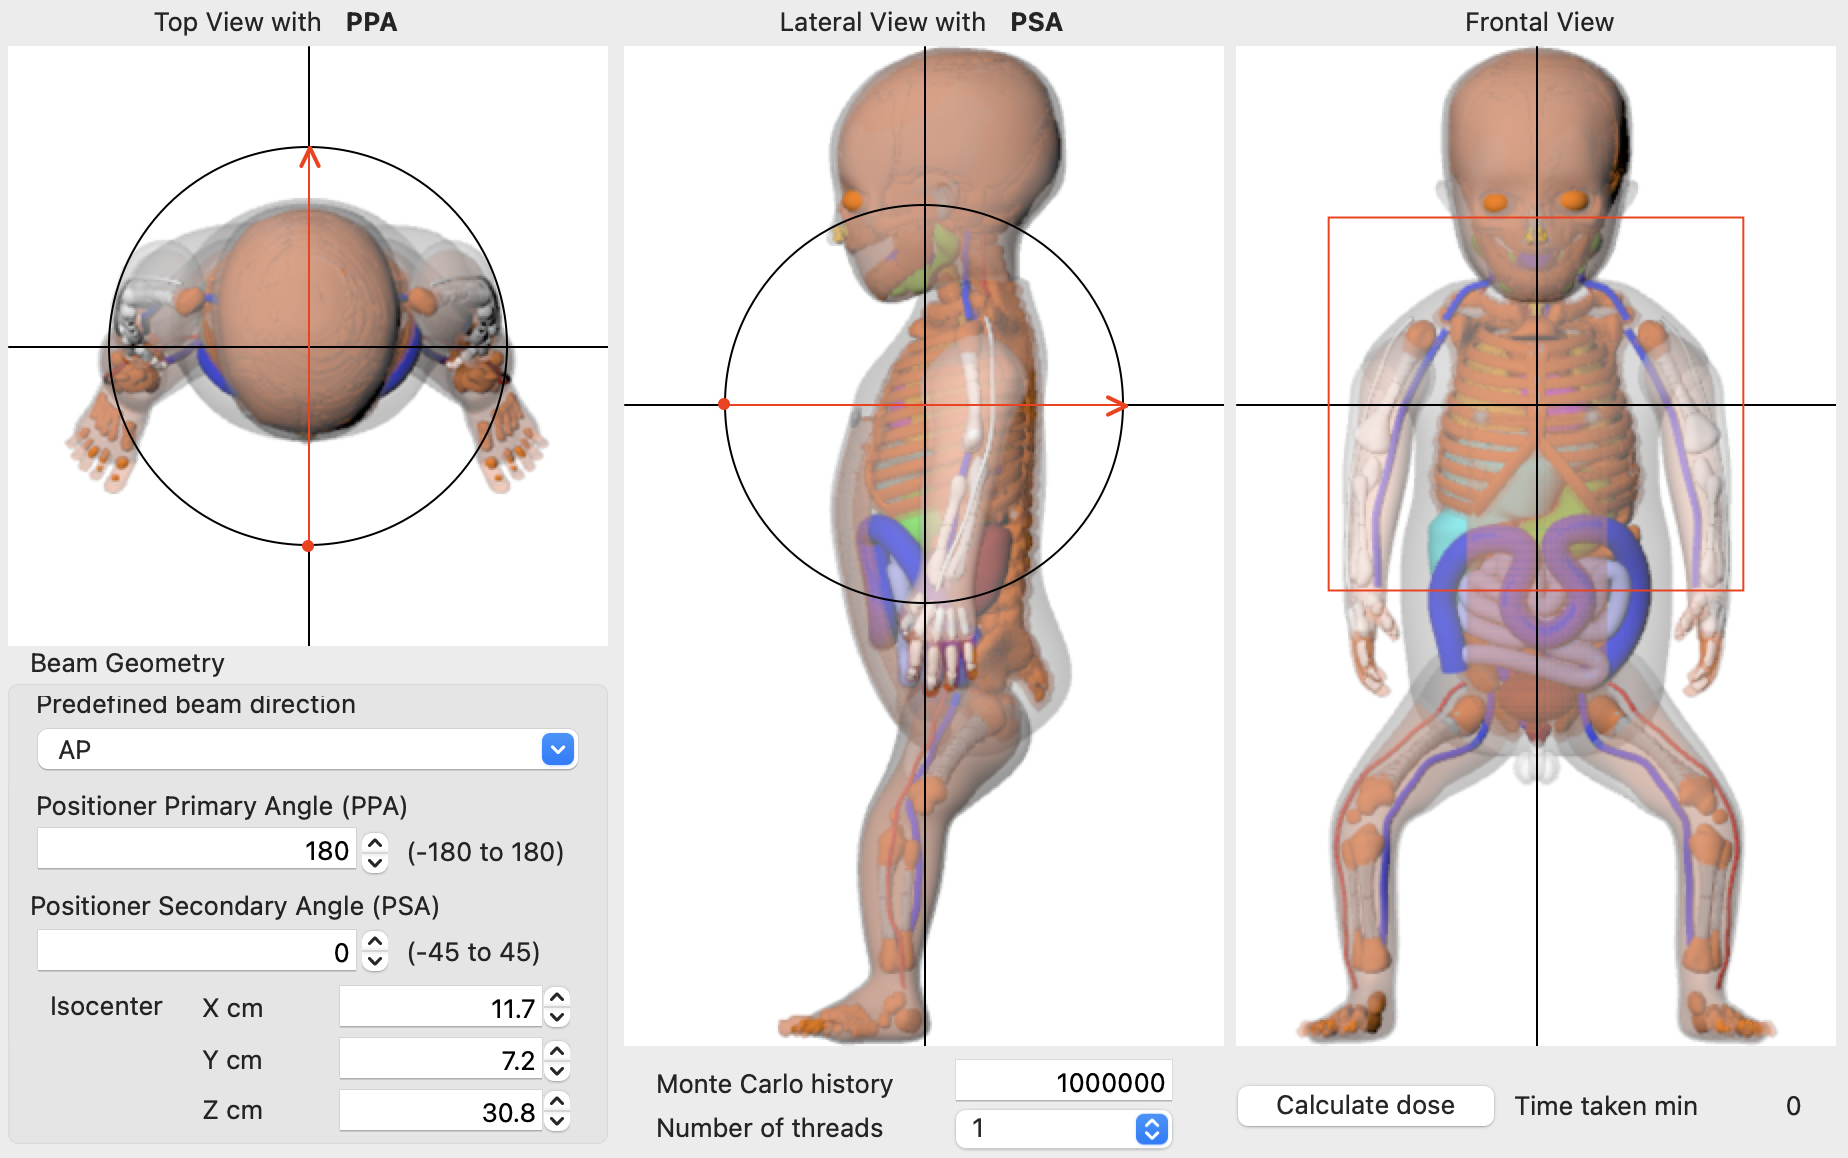Click the 'Predefined beam direction' label
The width and height of the screenshot is (1848, 1158).
coord(196,704)
